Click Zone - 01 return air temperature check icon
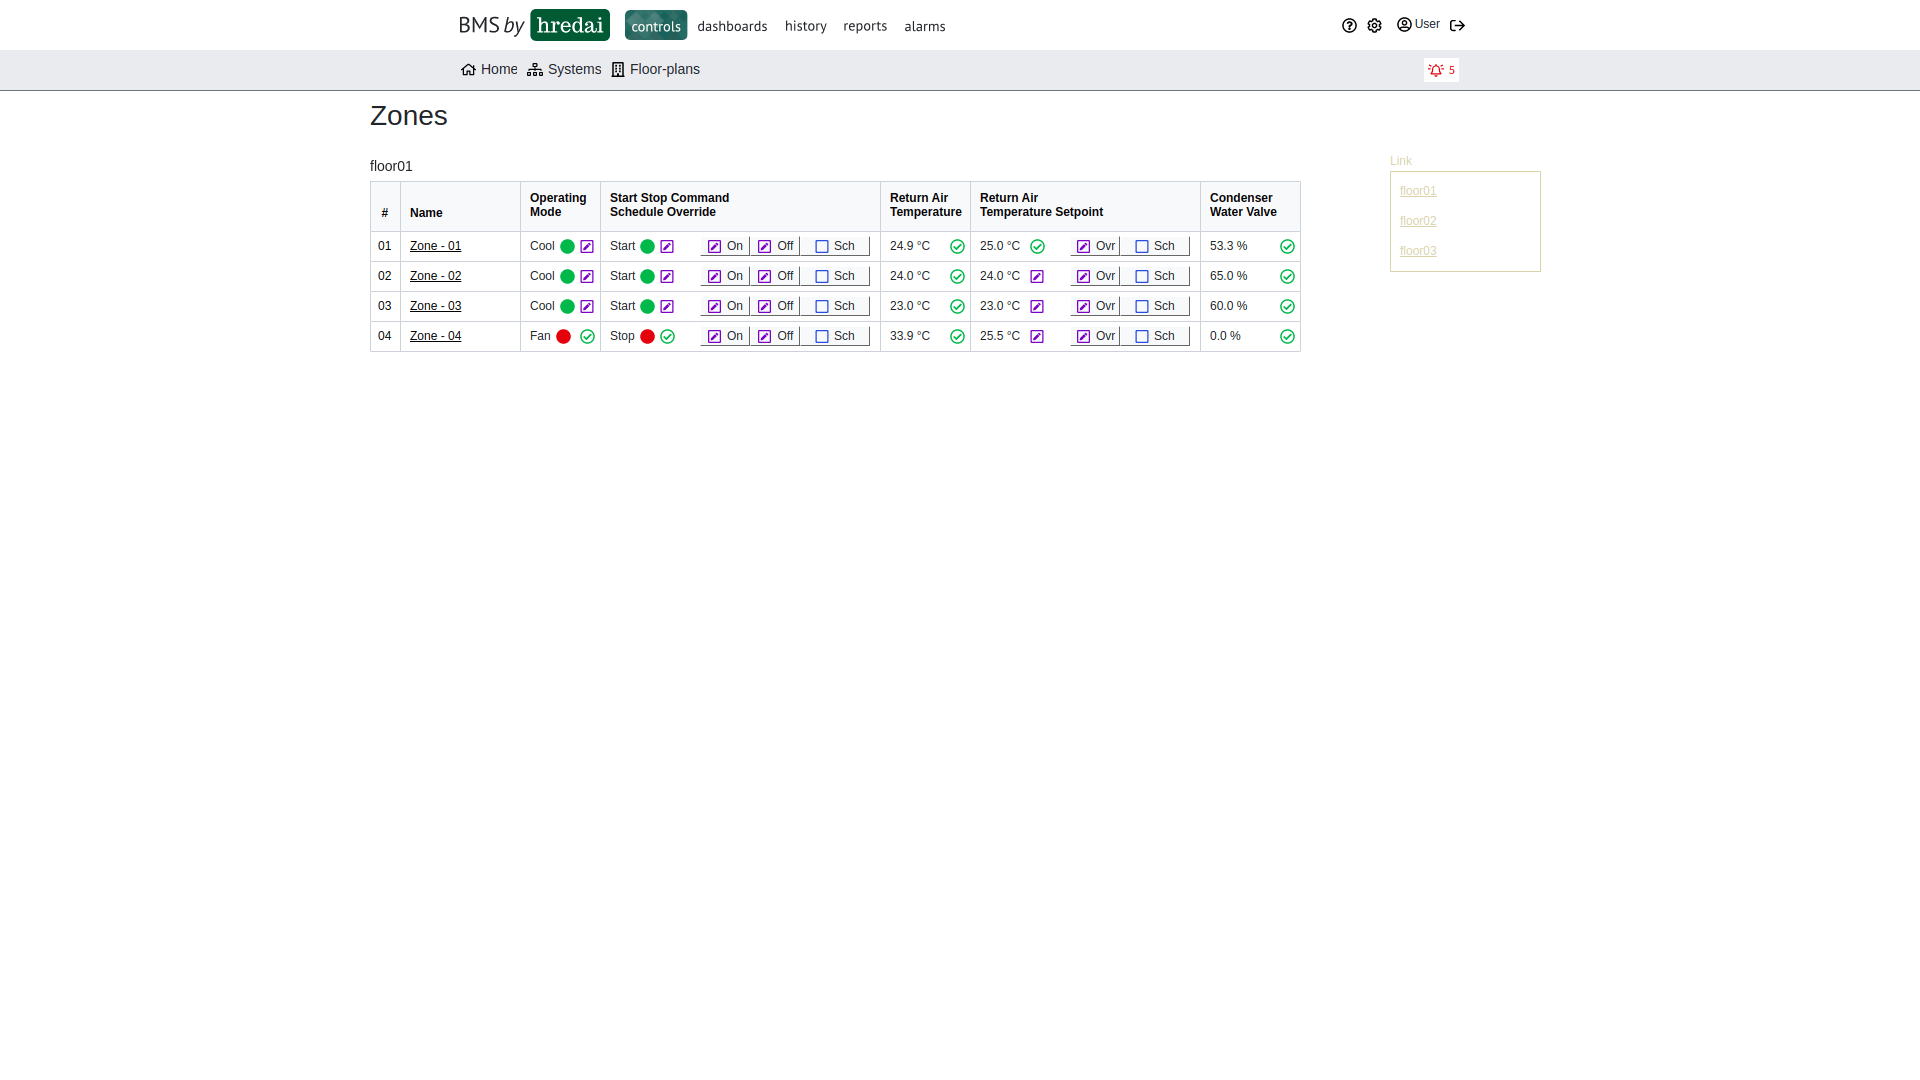Image resolution: width=1920 pixels, height=1080 pixels. tap(957, 247)
